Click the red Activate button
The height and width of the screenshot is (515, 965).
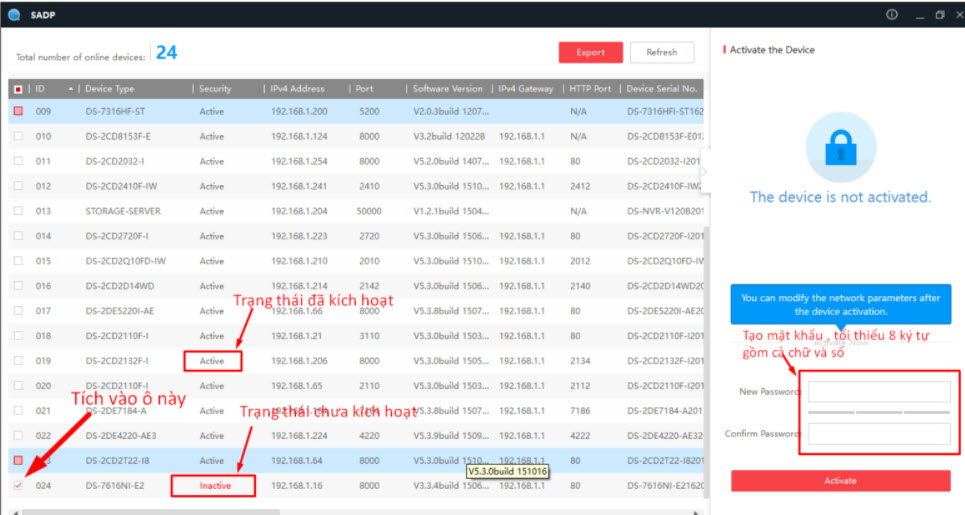click(x=840, y=481)
